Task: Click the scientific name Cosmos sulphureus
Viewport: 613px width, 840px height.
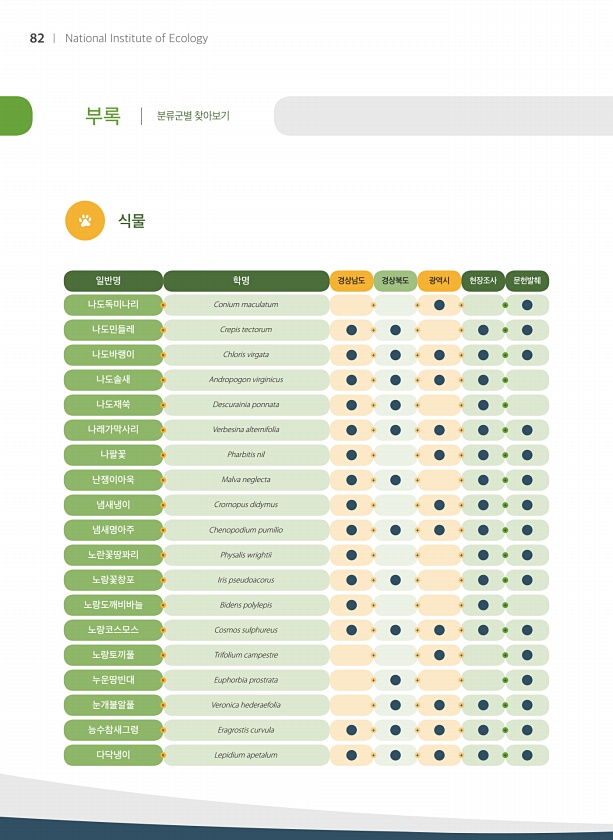Action: pos(246,630)
